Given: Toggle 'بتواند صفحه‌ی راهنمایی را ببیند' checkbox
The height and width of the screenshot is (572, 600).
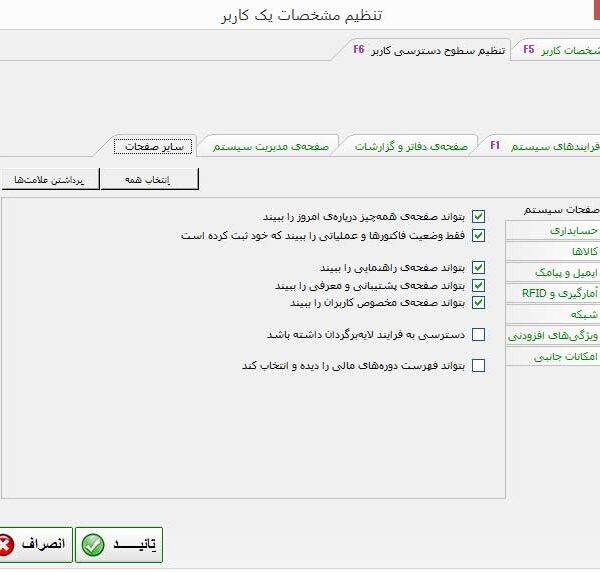Looking at the screenshot, I should point(478,267).
